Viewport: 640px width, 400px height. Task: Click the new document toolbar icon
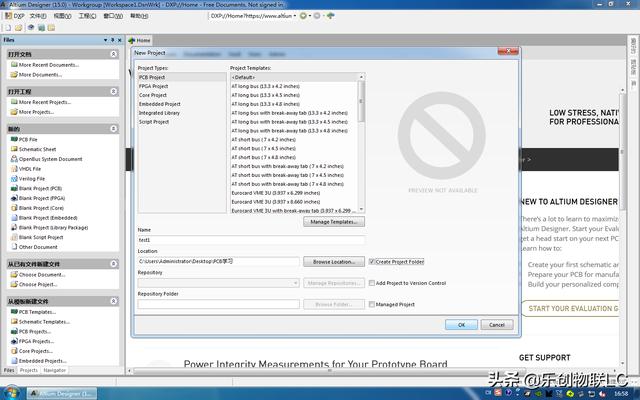coord(8,28)
